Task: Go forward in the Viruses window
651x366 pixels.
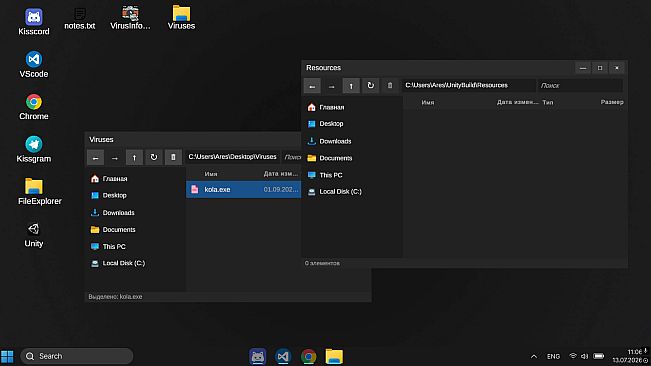Action: [x=115, y=158]
